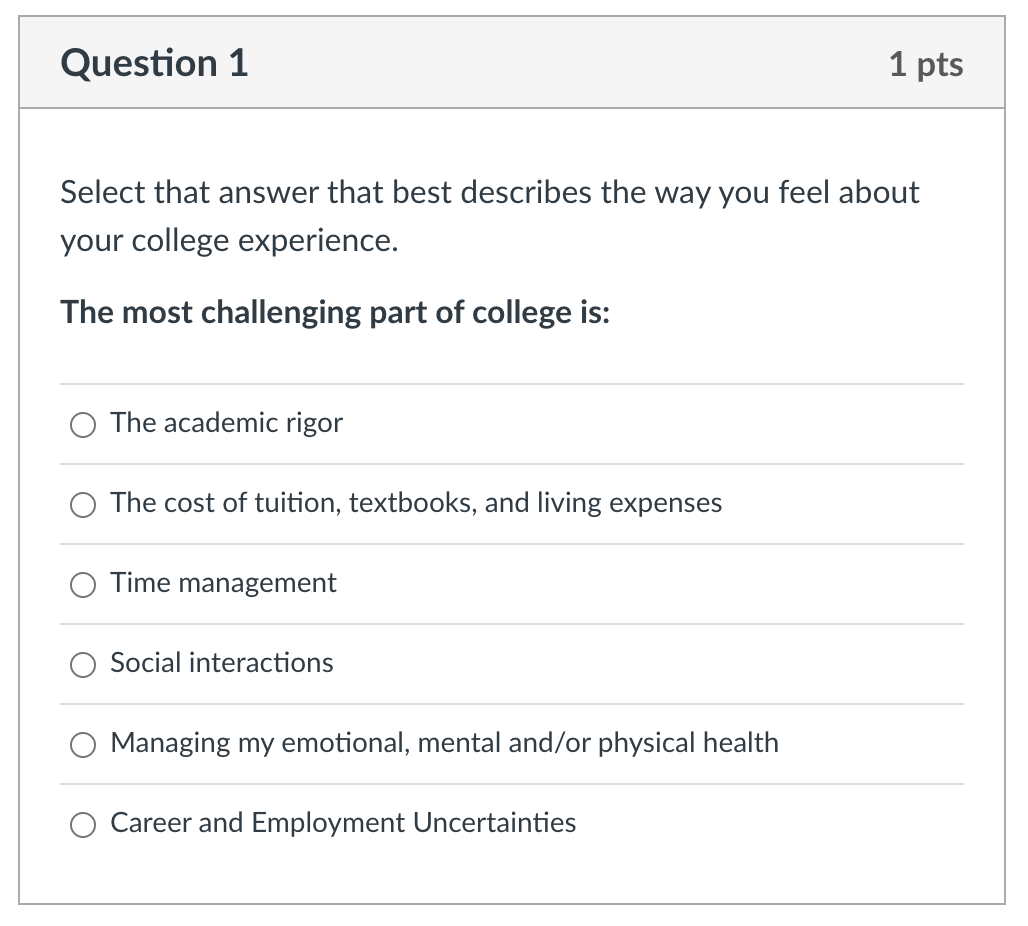Select the cost of tuition option
The width and height of the screenshot is (1028, 926).
click(83, 505)
